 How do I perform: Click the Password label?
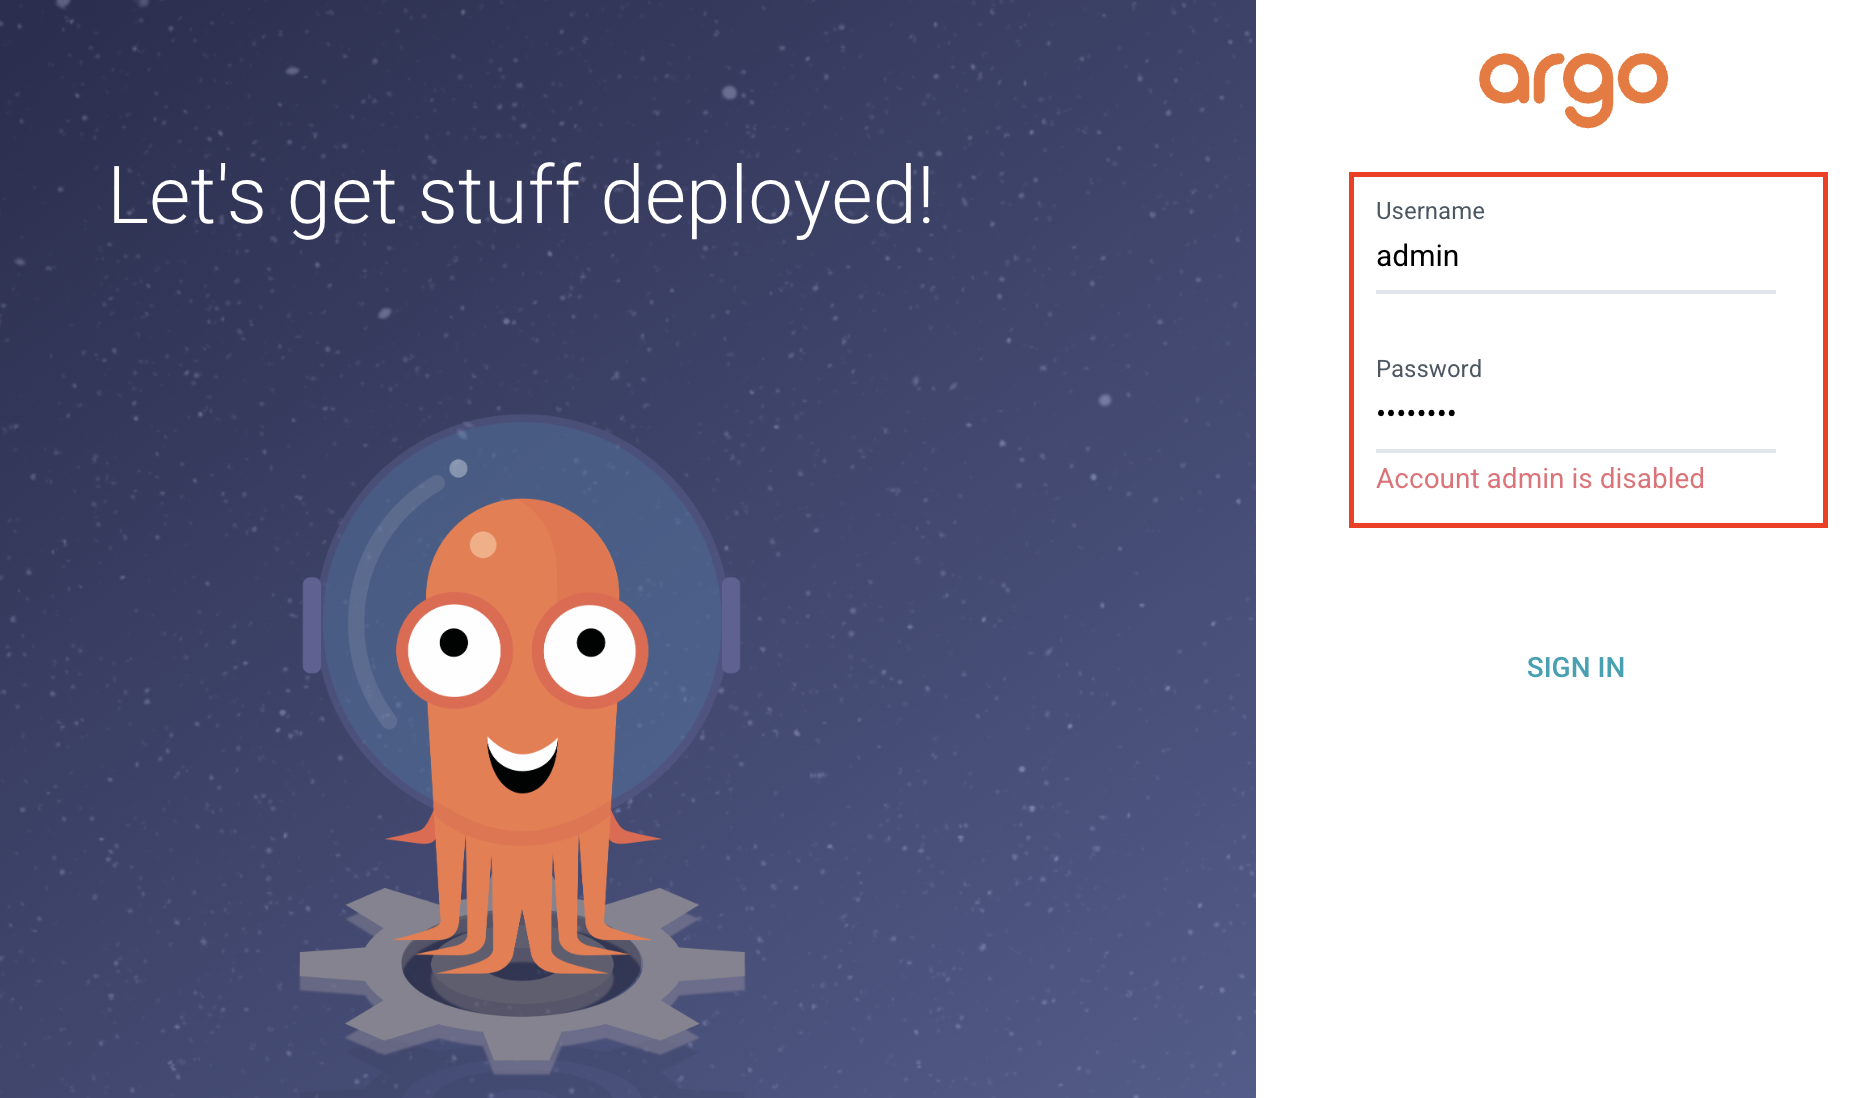(x=1429, y=369)
